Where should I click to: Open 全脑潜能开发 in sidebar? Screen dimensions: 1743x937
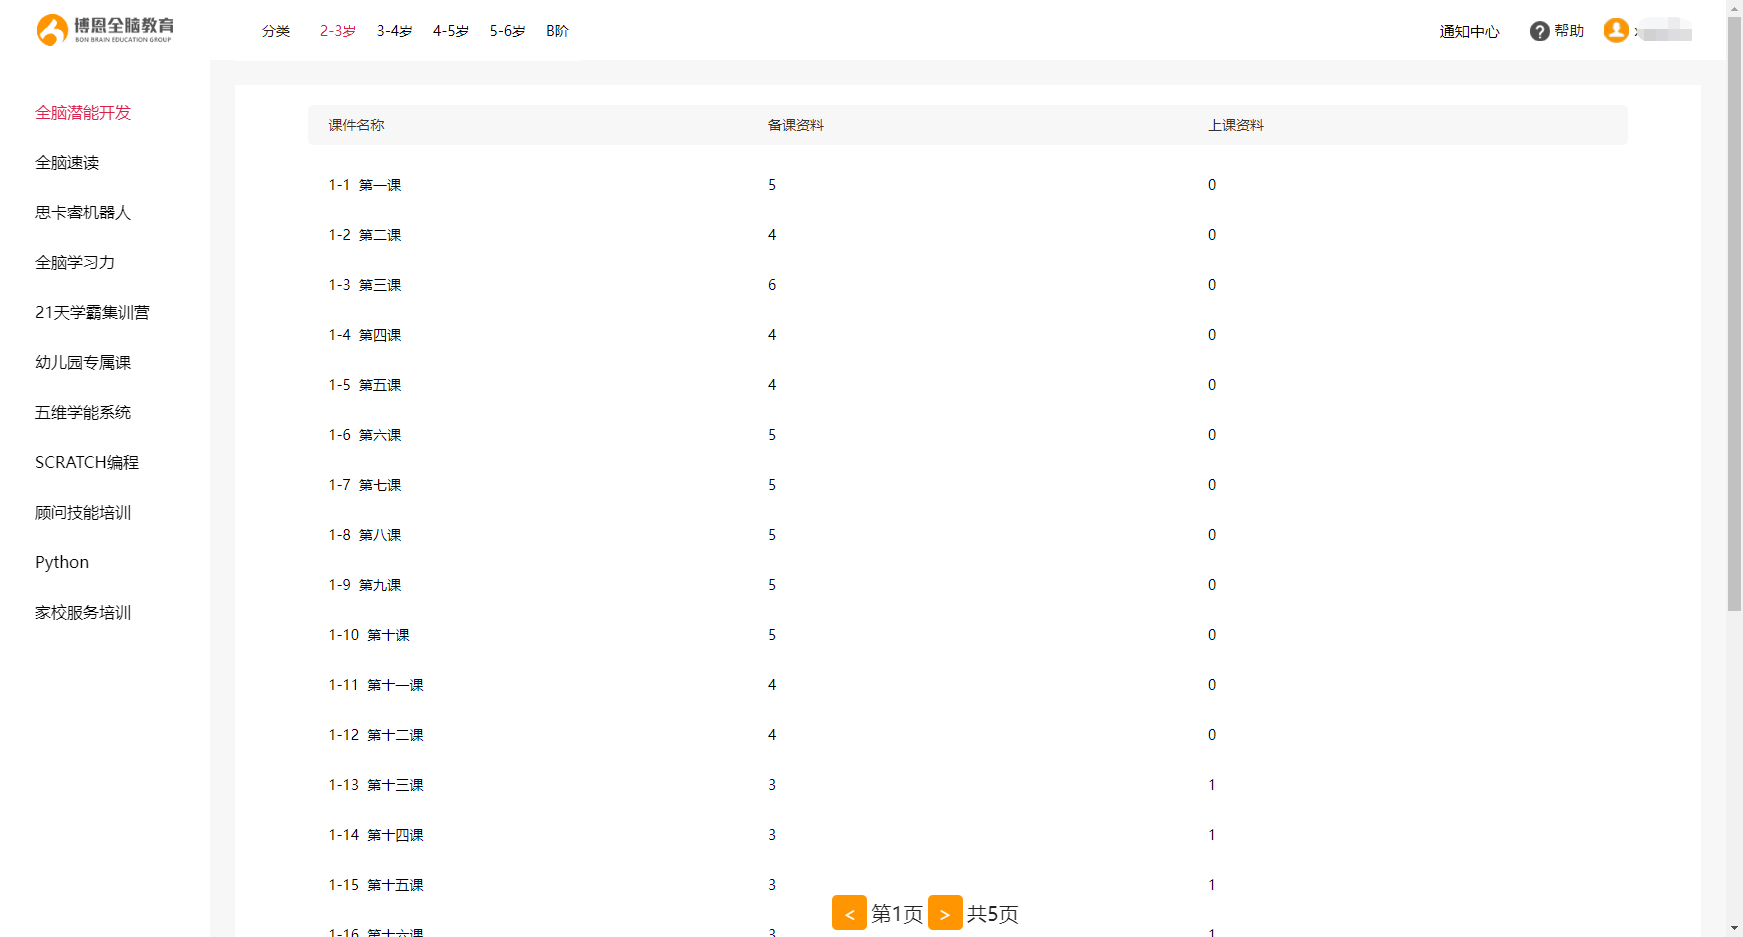point(83,113)
